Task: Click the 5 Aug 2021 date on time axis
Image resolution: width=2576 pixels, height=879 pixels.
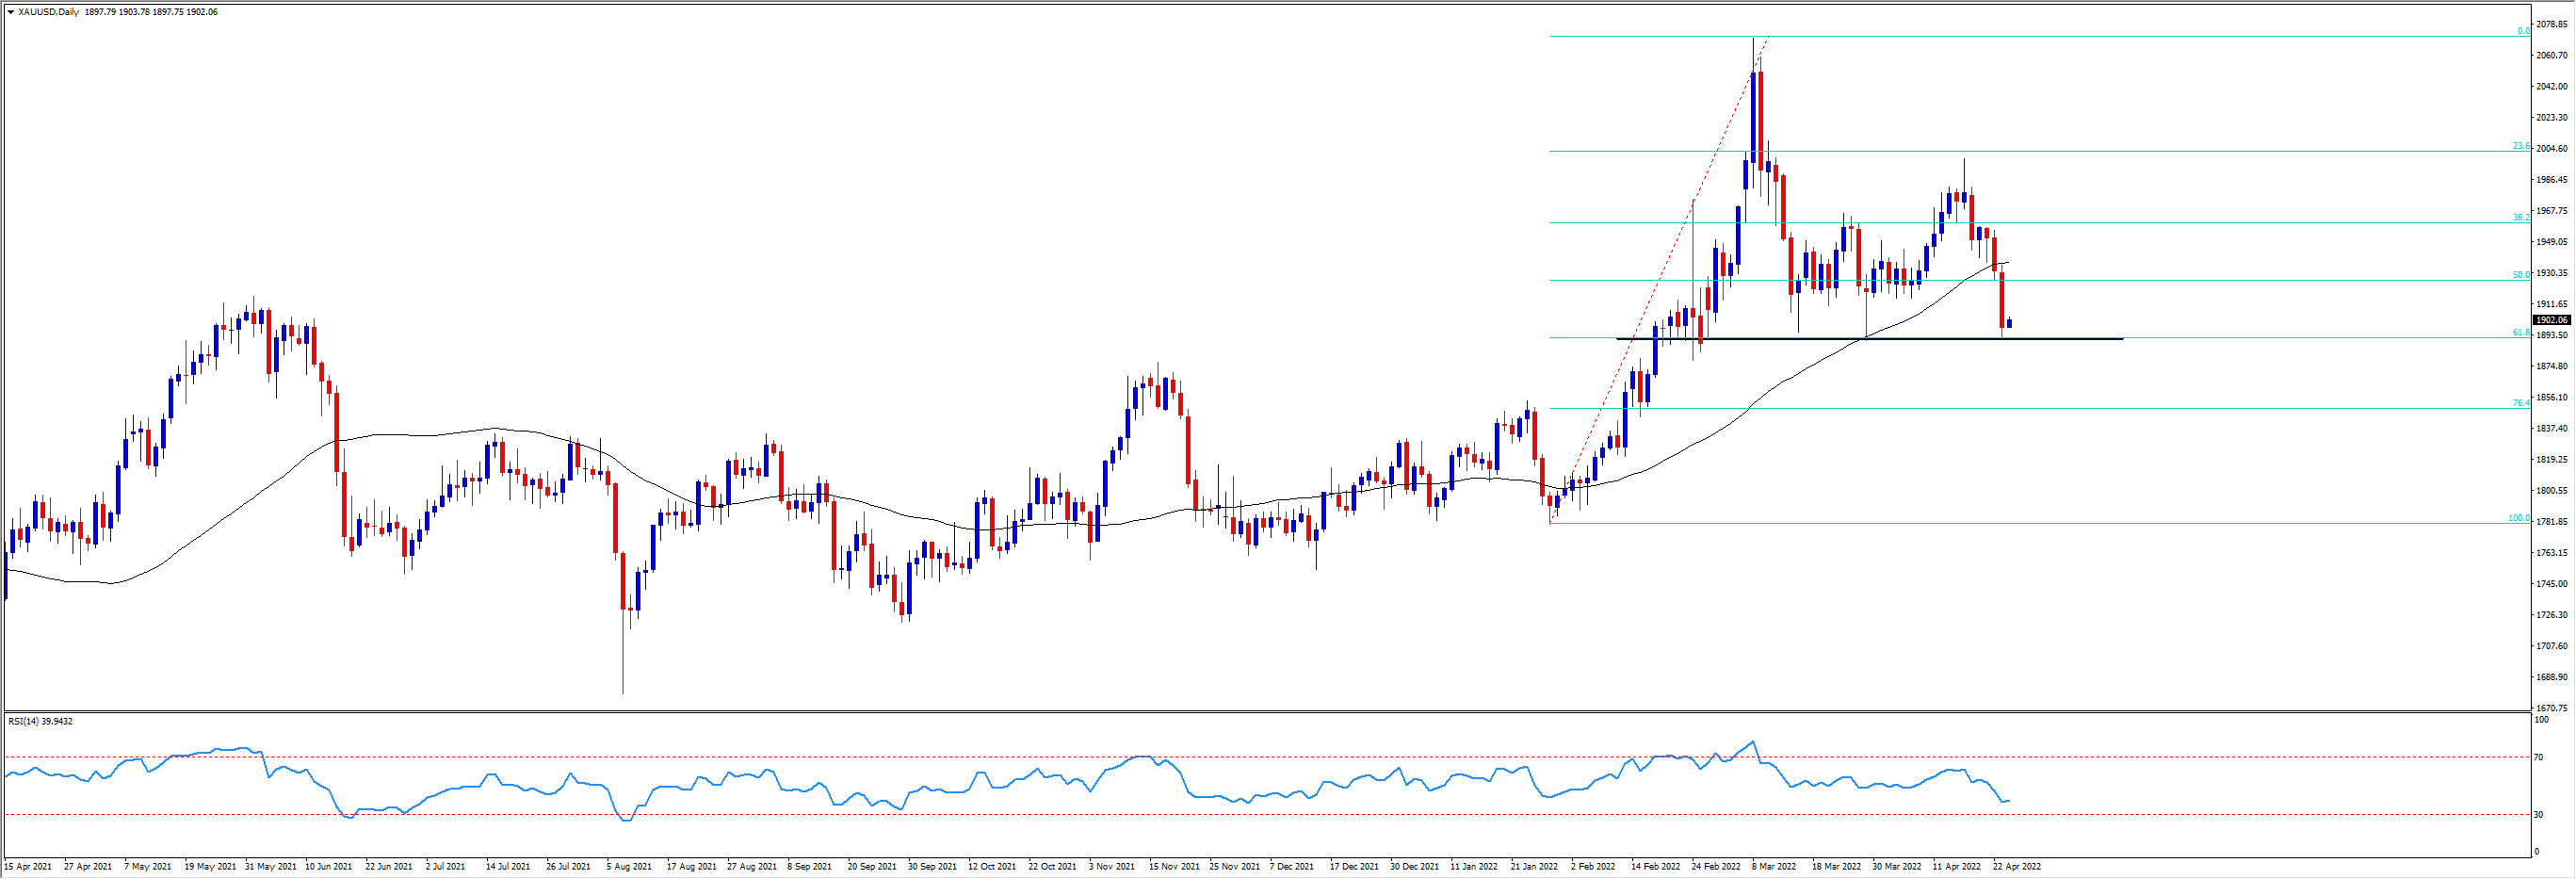Action: point(628,866)
